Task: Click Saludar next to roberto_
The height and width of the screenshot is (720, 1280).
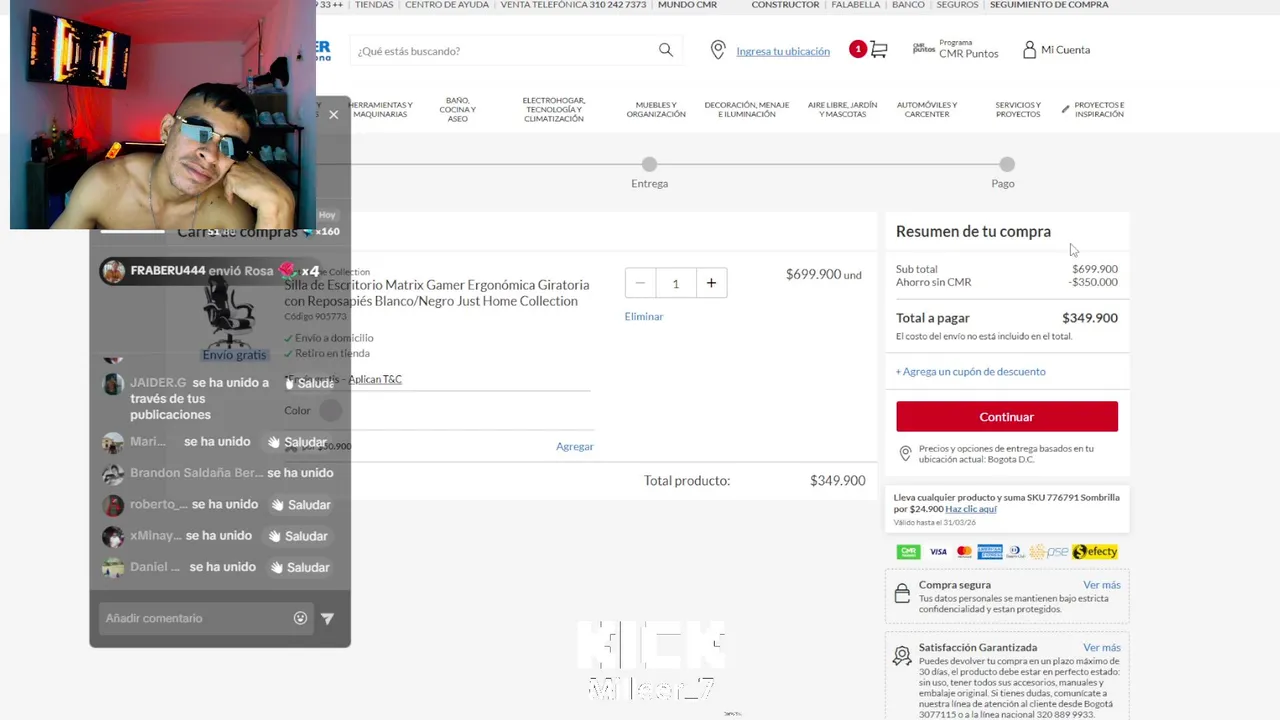Action: click(301, 505)
